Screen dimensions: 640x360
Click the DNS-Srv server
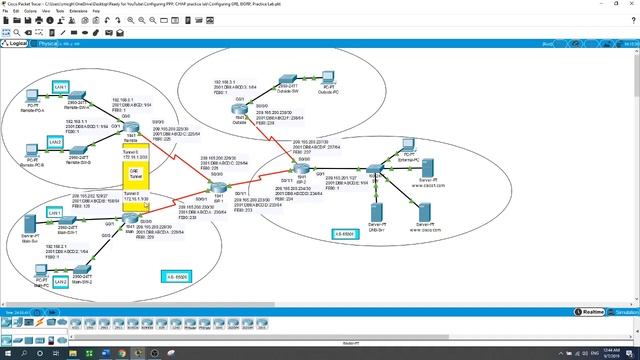(x=376, y=213)
